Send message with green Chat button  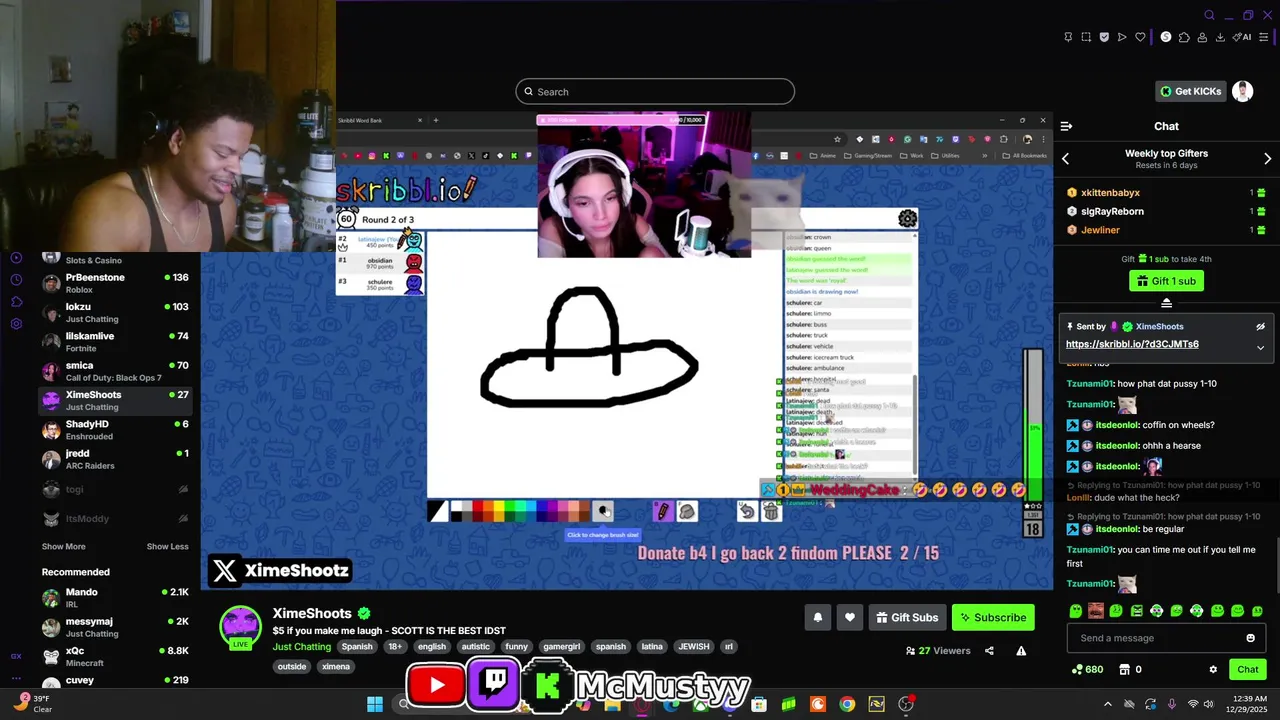(x=1247, y=669)
